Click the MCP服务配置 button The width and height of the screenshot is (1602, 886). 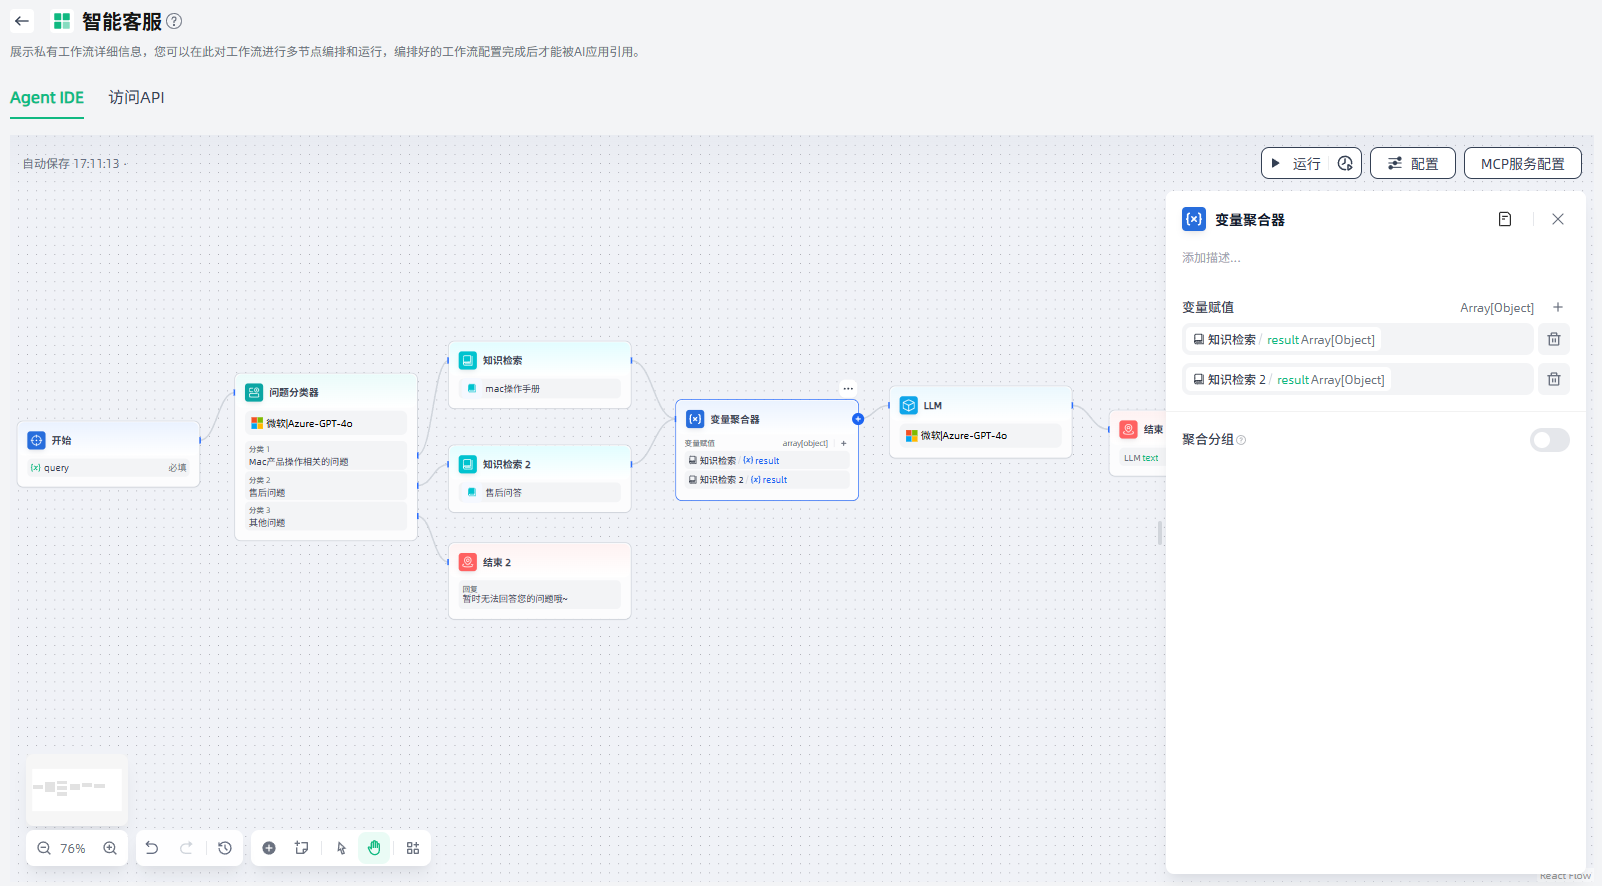(x=1522, y=163)
